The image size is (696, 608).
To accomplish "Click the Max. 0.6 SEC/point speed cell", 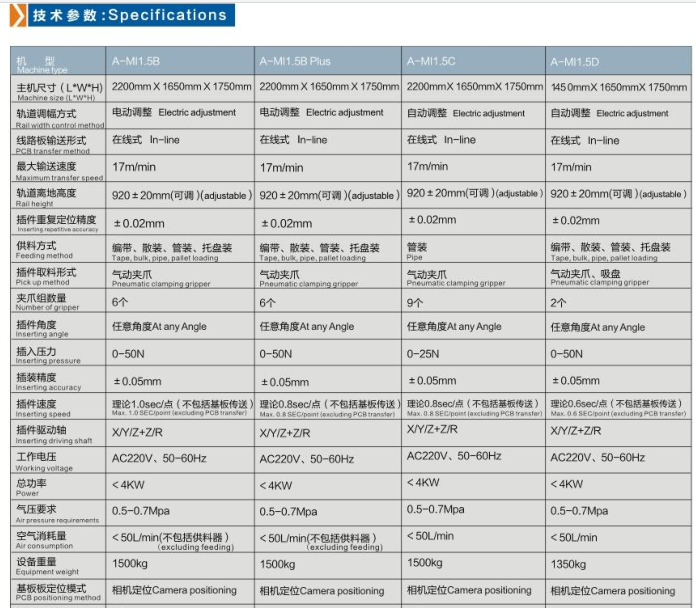I will coord(619,407).
